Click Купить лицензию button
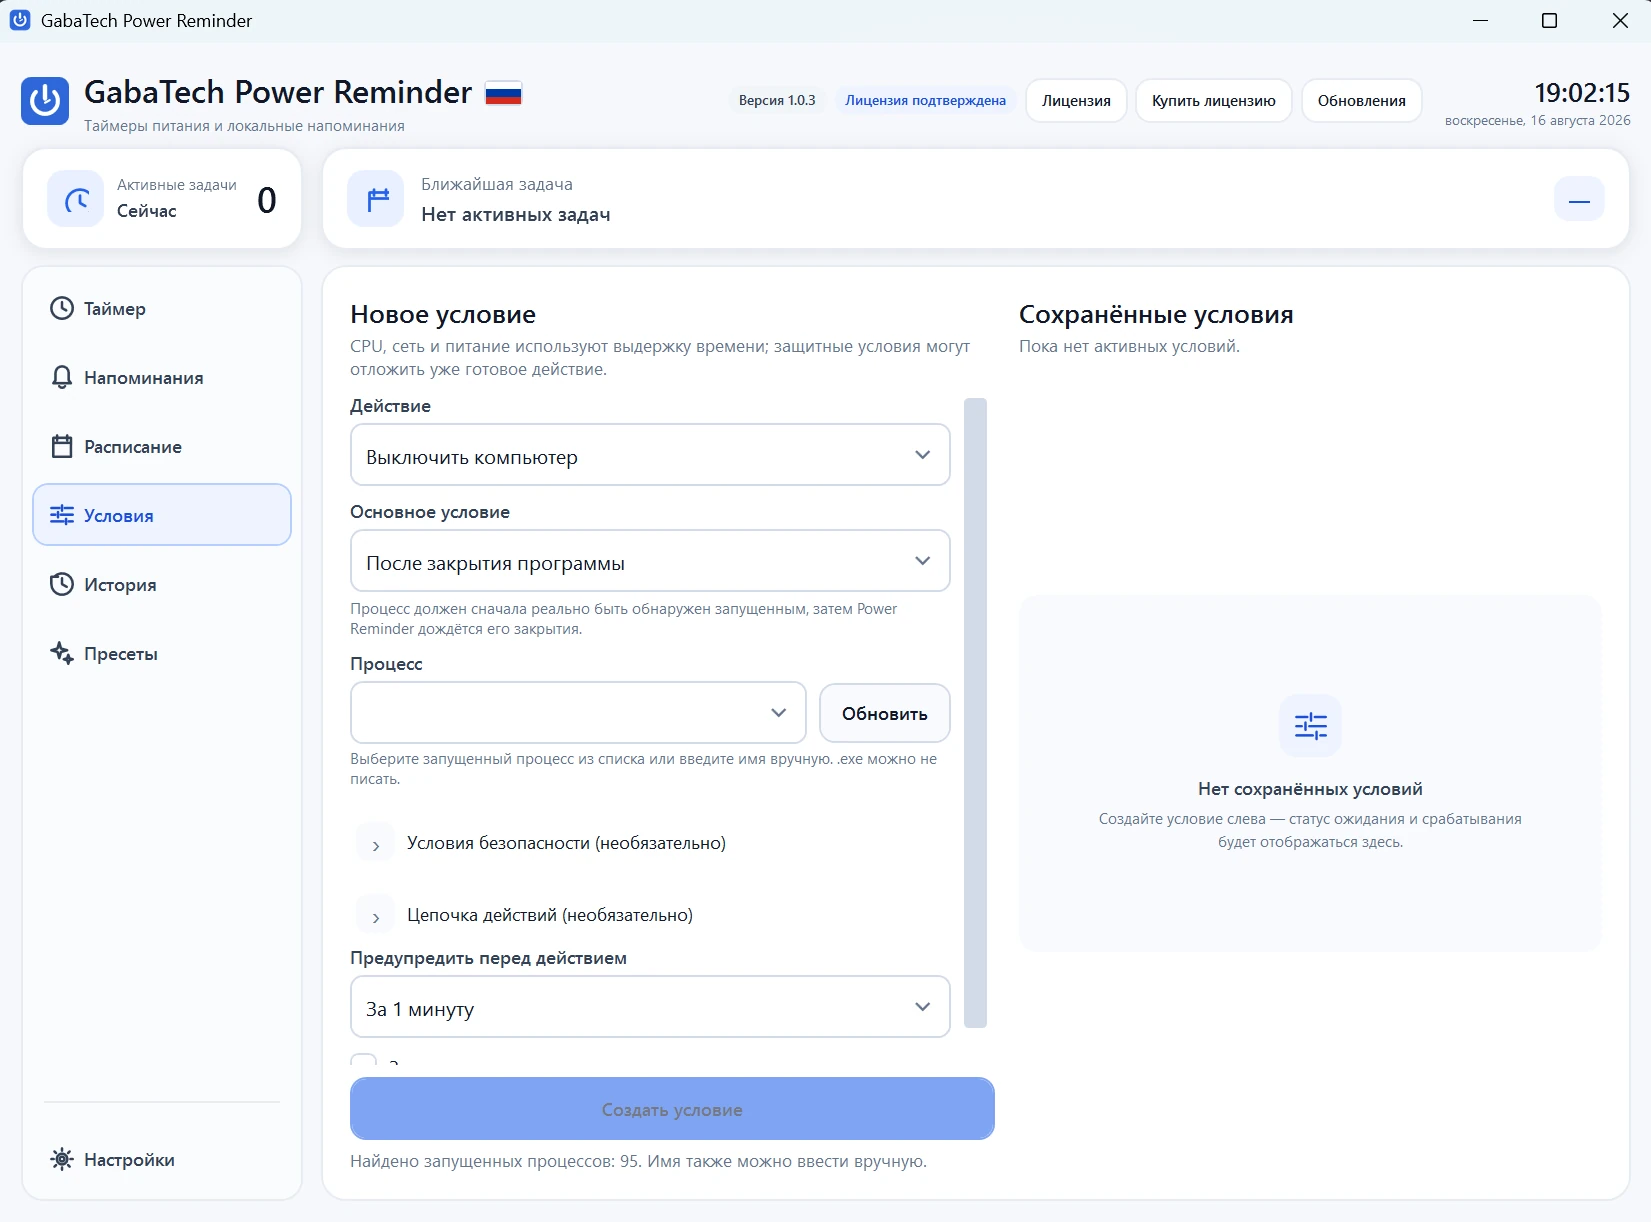The width and height of the screenshot is (1651, 1222). point(1213,101)
